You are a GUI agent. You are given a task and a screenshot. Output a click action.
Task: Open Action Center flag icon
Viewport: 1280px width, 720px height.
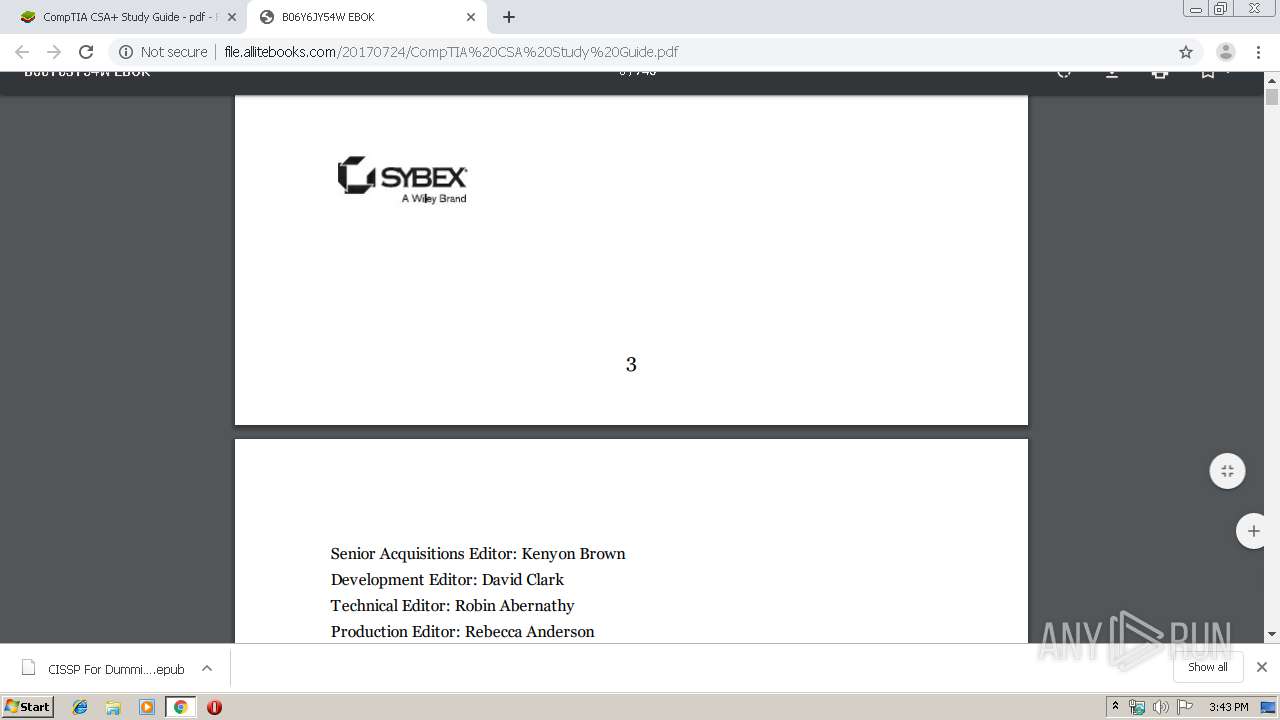[x=1184, y=707]
